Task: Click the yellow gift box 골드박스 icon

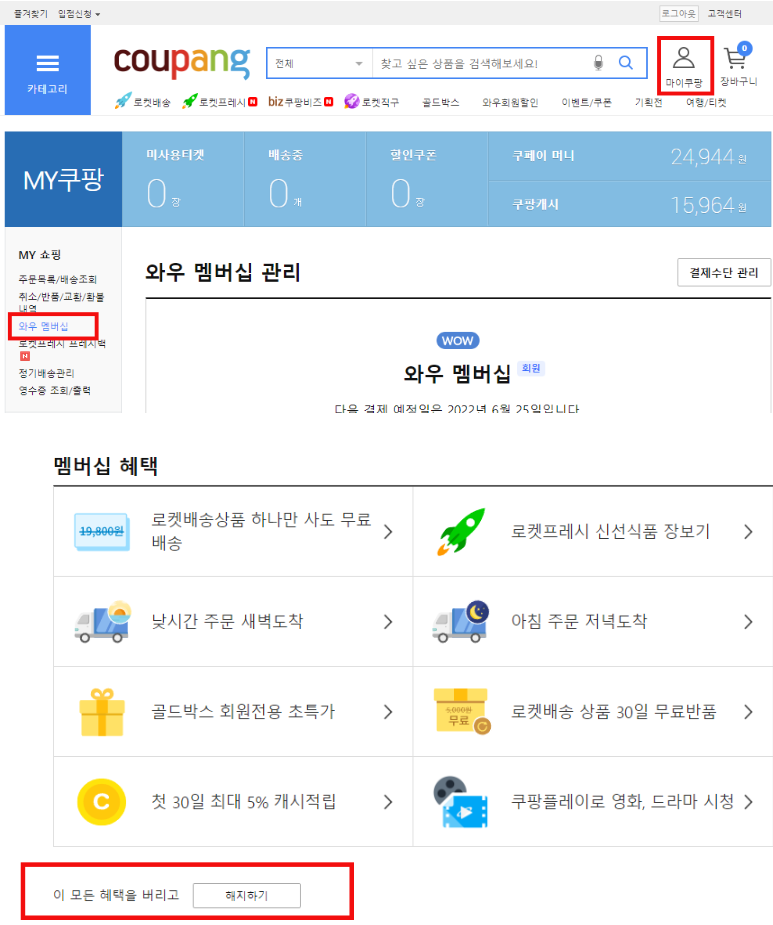Action: (102, 712)
